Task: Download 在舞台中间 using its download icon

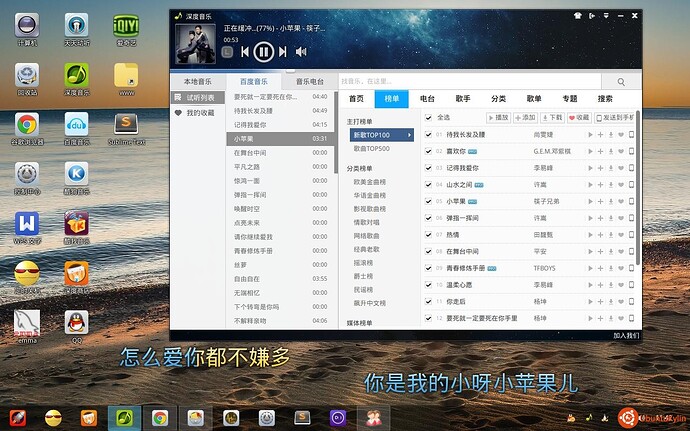Action: click(x=611, y=252)
